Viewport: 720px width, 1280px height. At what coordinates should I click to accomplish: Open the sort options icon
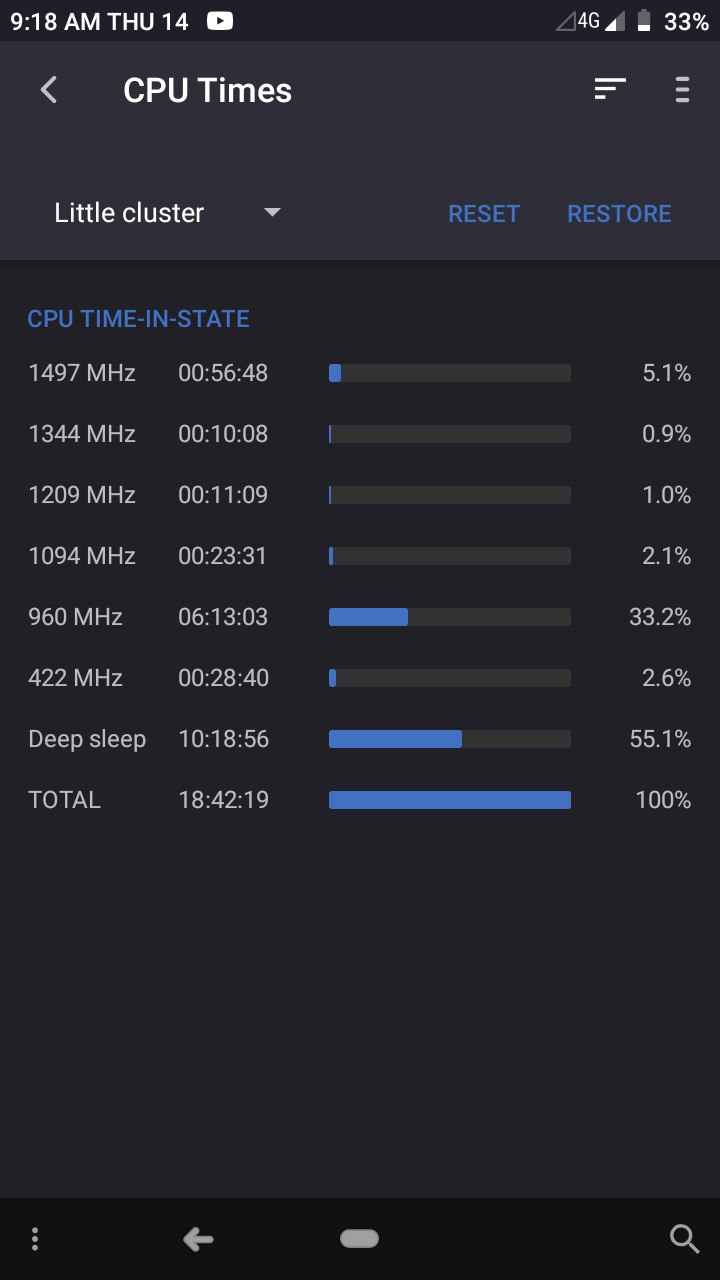click(610, 89)
